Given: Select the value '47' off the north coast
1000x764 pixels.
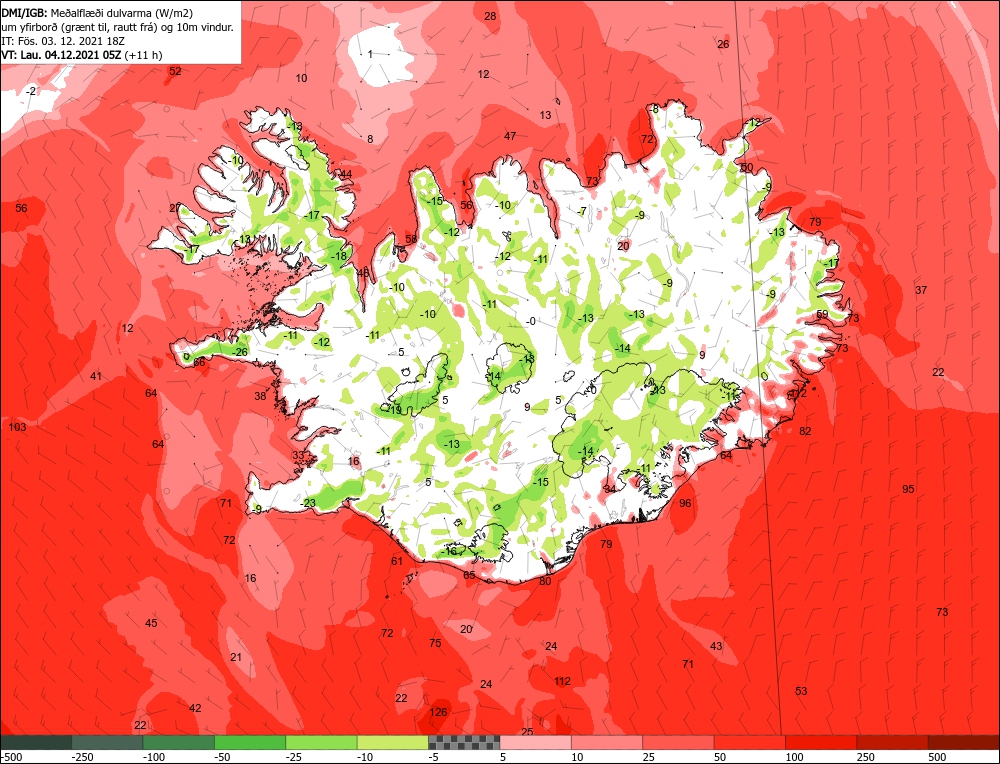Looking at the screenshot, I should [x=510, y=136].
